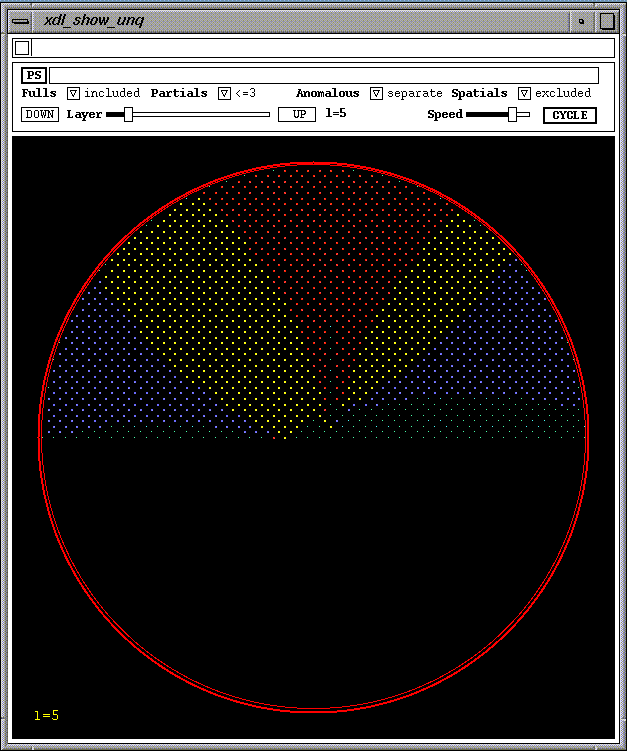Screen dimensions: 627x751
Task: Open the window menu in title bar
Action: coord(20,20)
